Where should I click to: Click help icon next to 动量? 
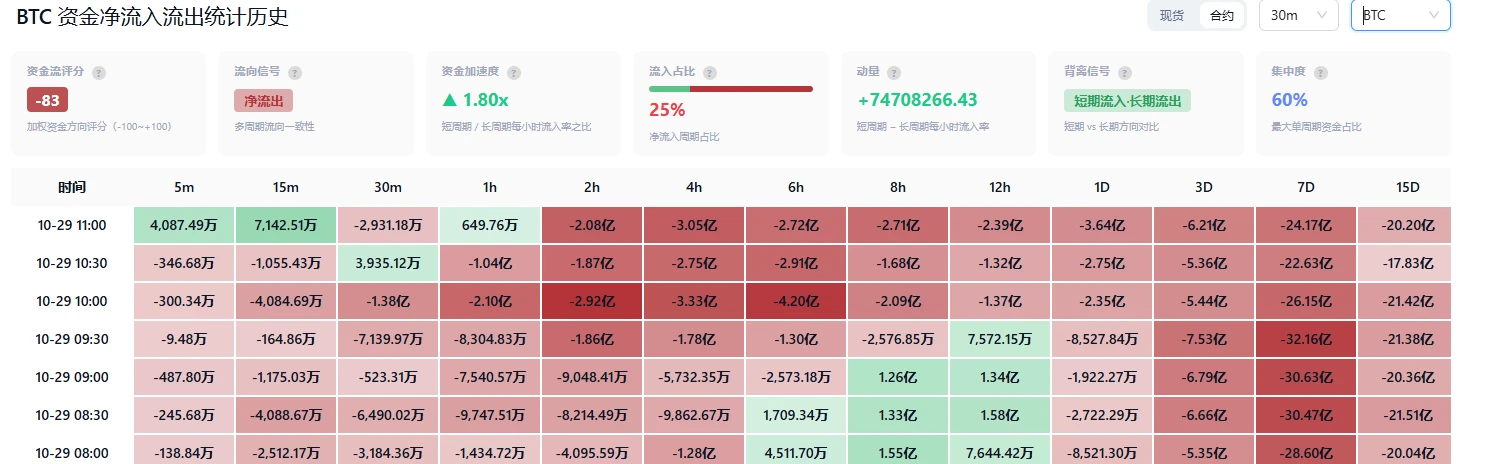point(894,73)
